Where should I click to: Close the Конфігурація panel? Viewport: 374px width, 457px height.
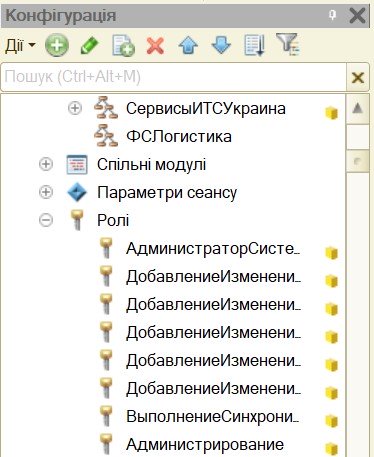tap(357, 15)
